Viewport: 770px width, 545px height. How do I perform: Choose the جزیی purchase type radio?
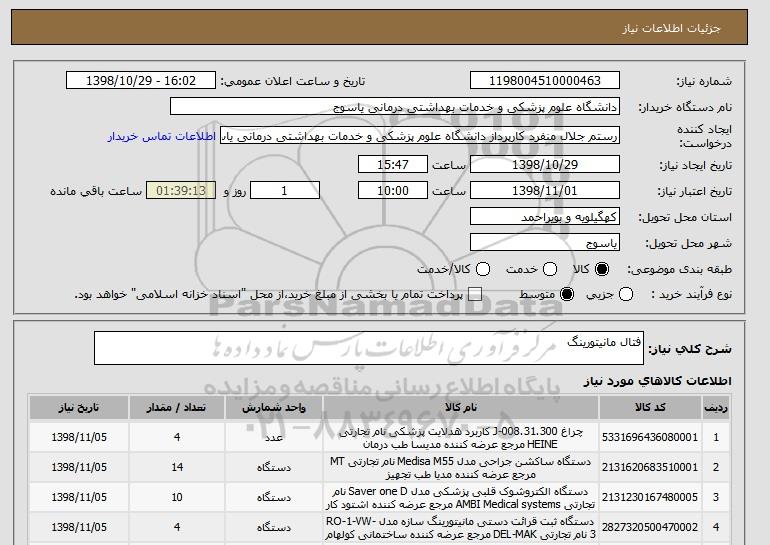pyautogui.click(x=626, y=295)
